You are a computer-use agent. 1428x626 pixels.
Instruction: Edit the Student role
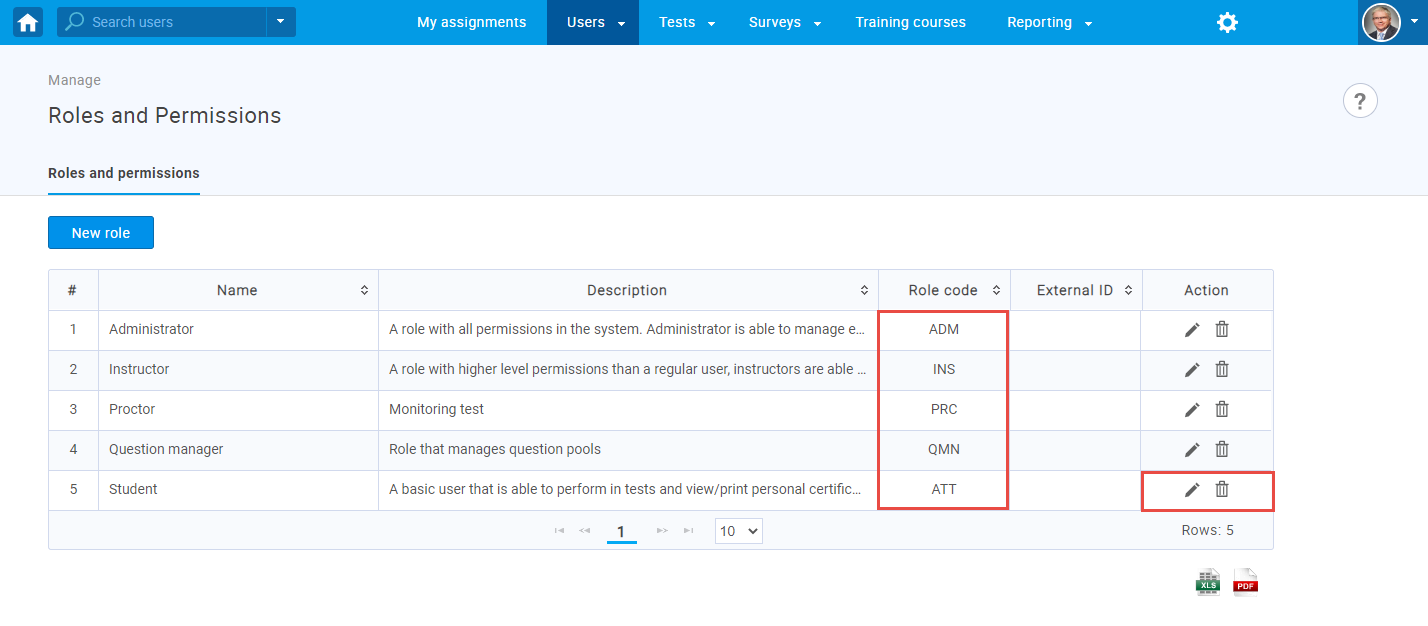pos(1192,490)
